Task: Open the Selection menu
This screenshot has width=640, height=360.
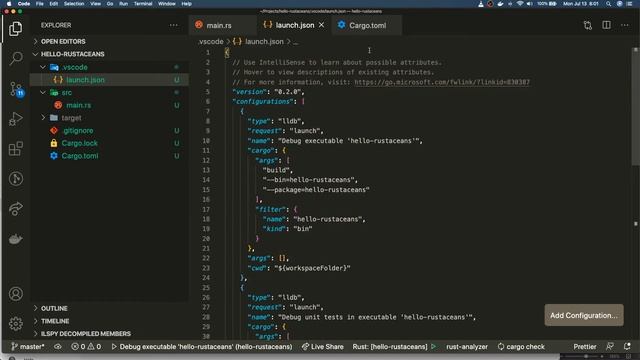Action: (74, 4)
